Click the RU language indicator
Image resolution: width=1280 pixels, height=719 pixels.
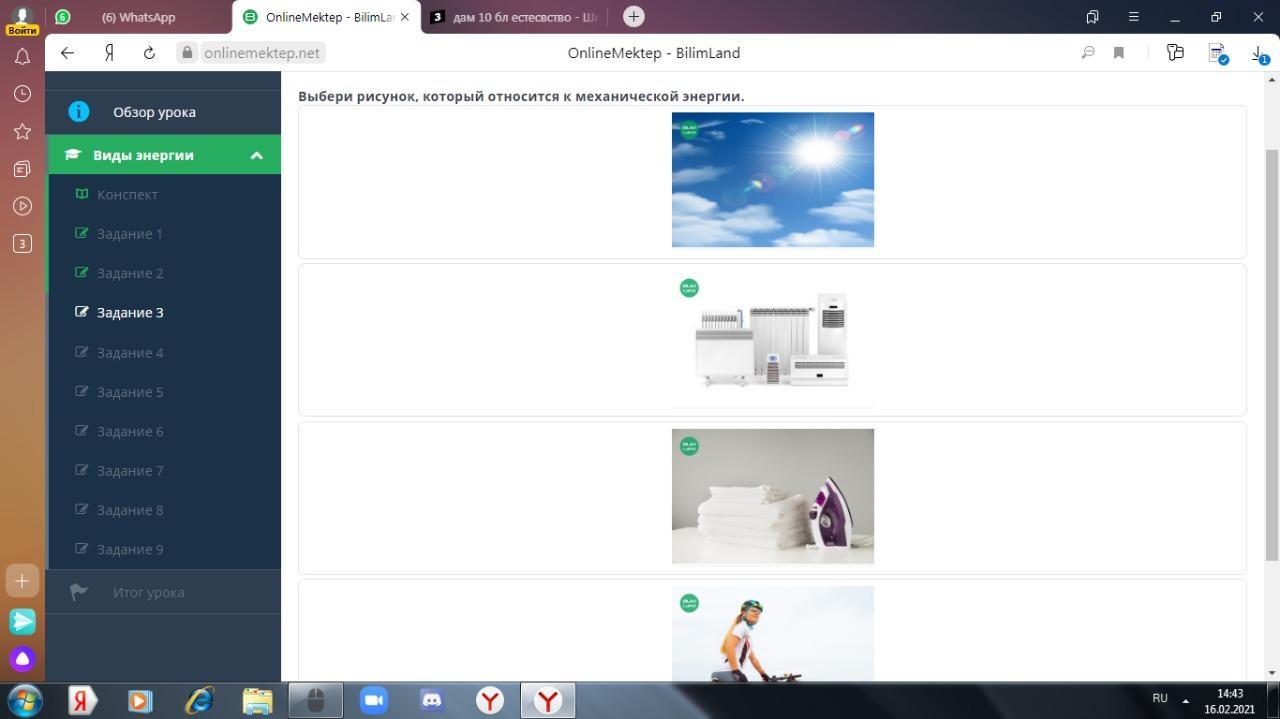[1160, 699]
